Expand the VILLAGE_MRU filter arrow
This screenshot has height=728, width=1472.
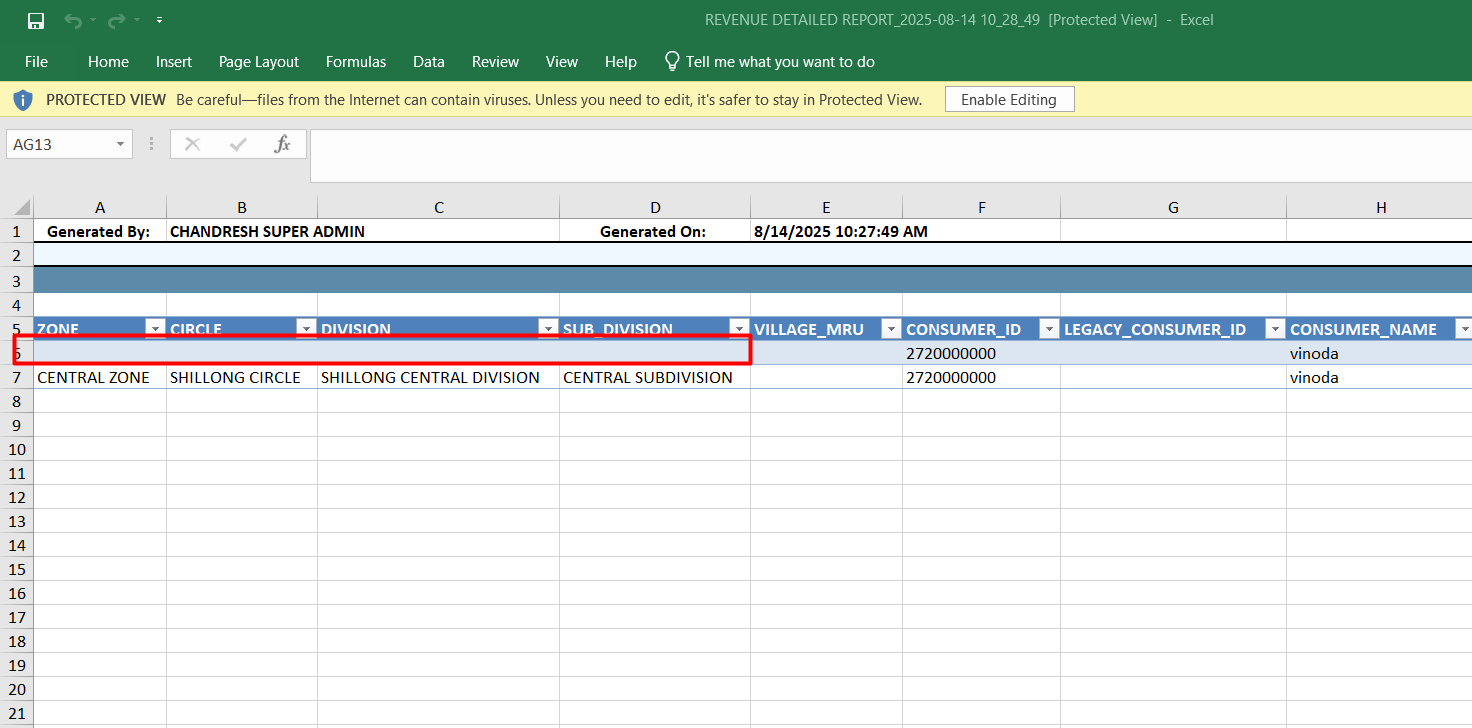pos(891,329)
